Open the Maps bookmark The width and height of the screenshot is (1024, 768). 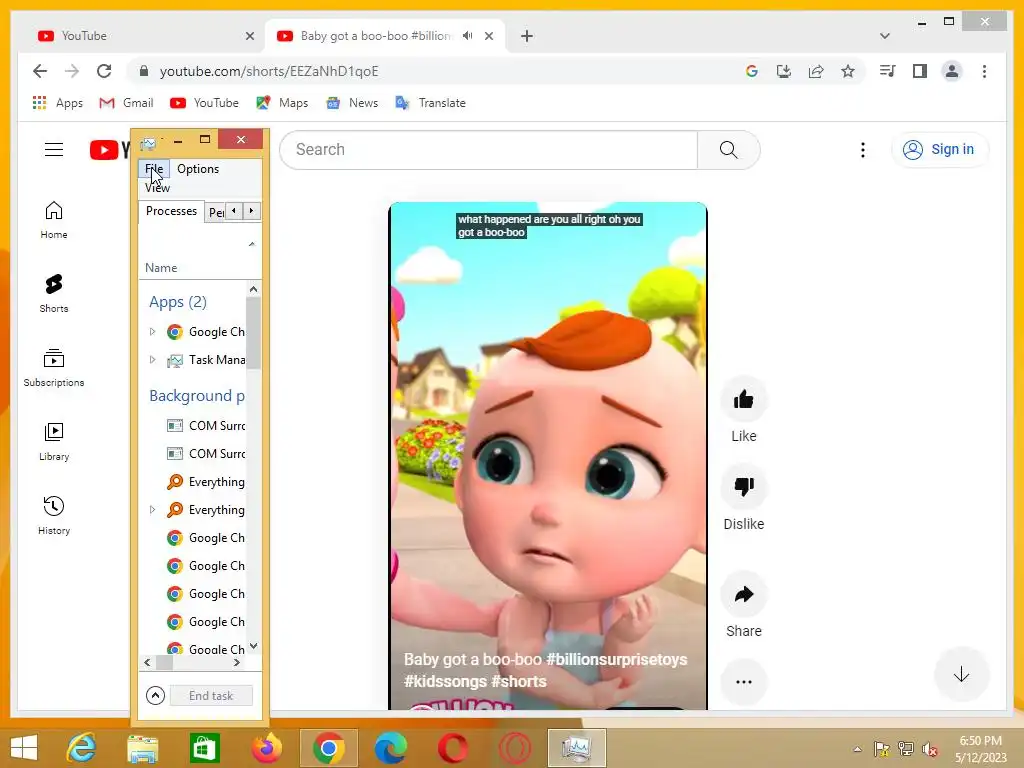point(282,103)
